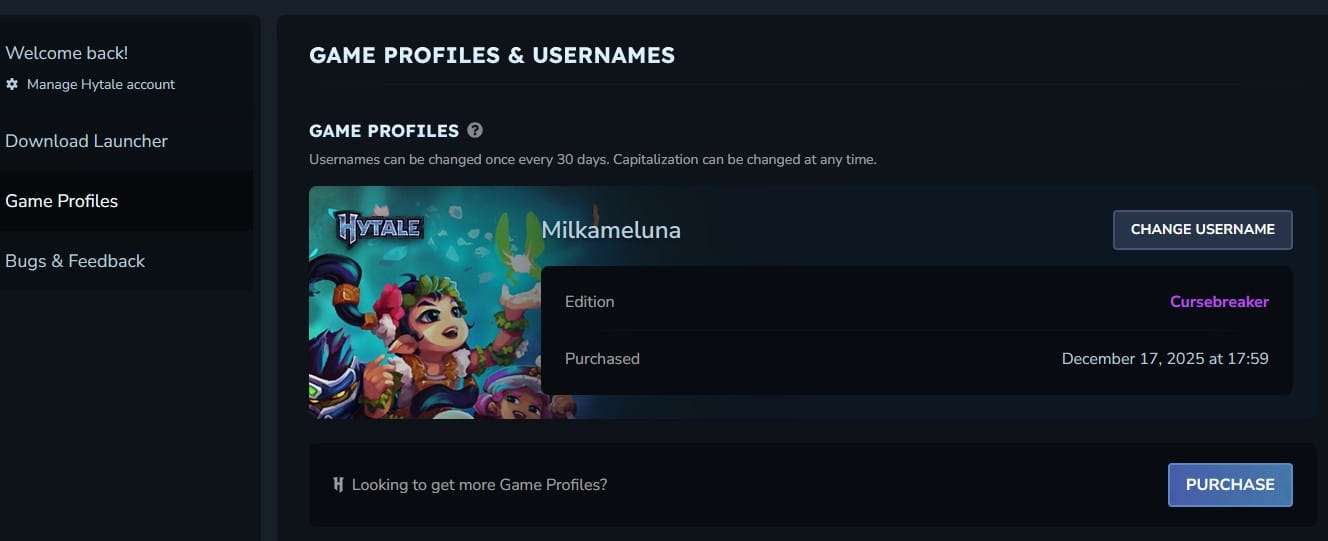This screenshot has height=541, width=1328.
Task: Click the Welcome back! greeting text
Action: coord(67,53)
